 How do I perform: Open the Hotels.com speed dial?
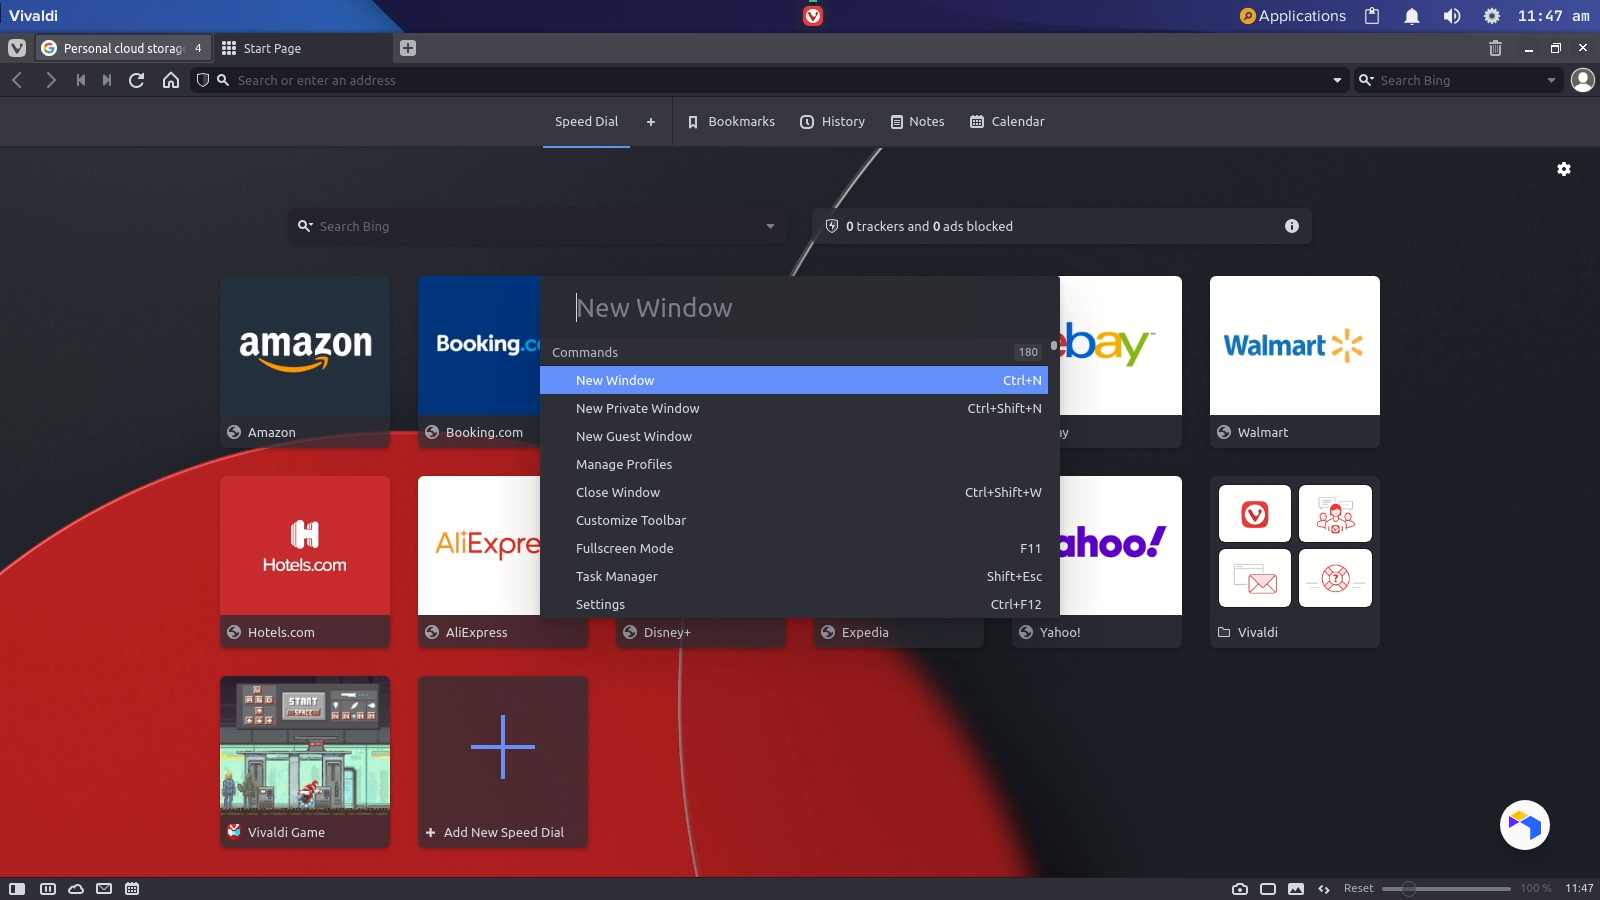305,562
